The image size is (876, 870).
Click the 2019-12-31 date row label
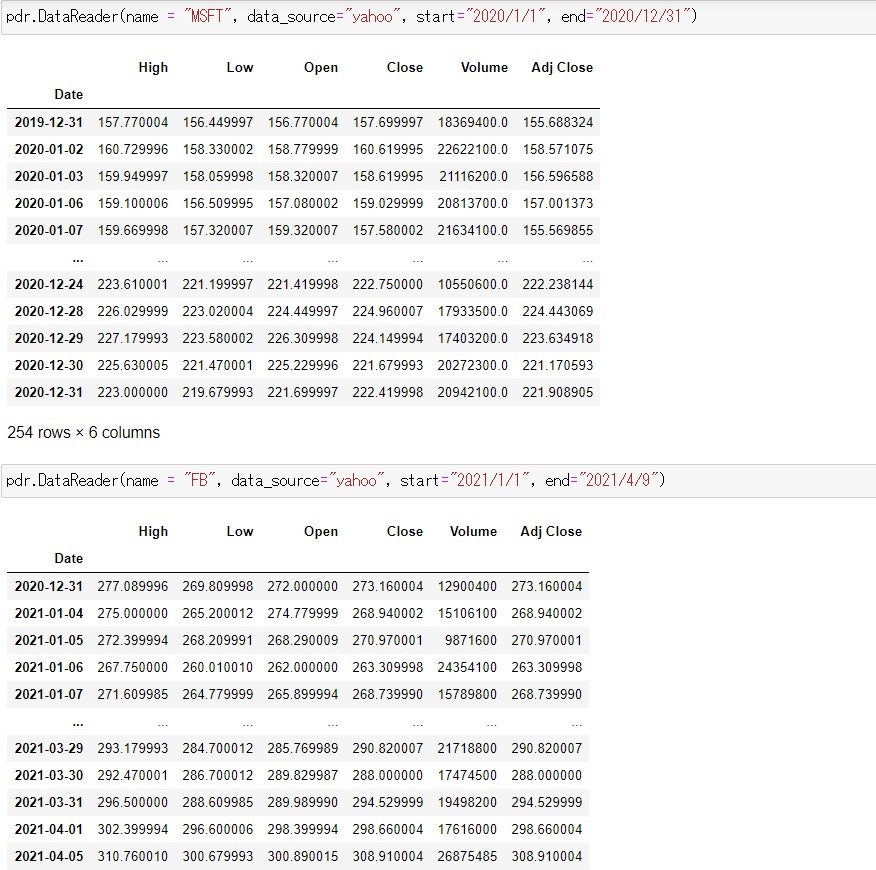click(x=49, y=122)
